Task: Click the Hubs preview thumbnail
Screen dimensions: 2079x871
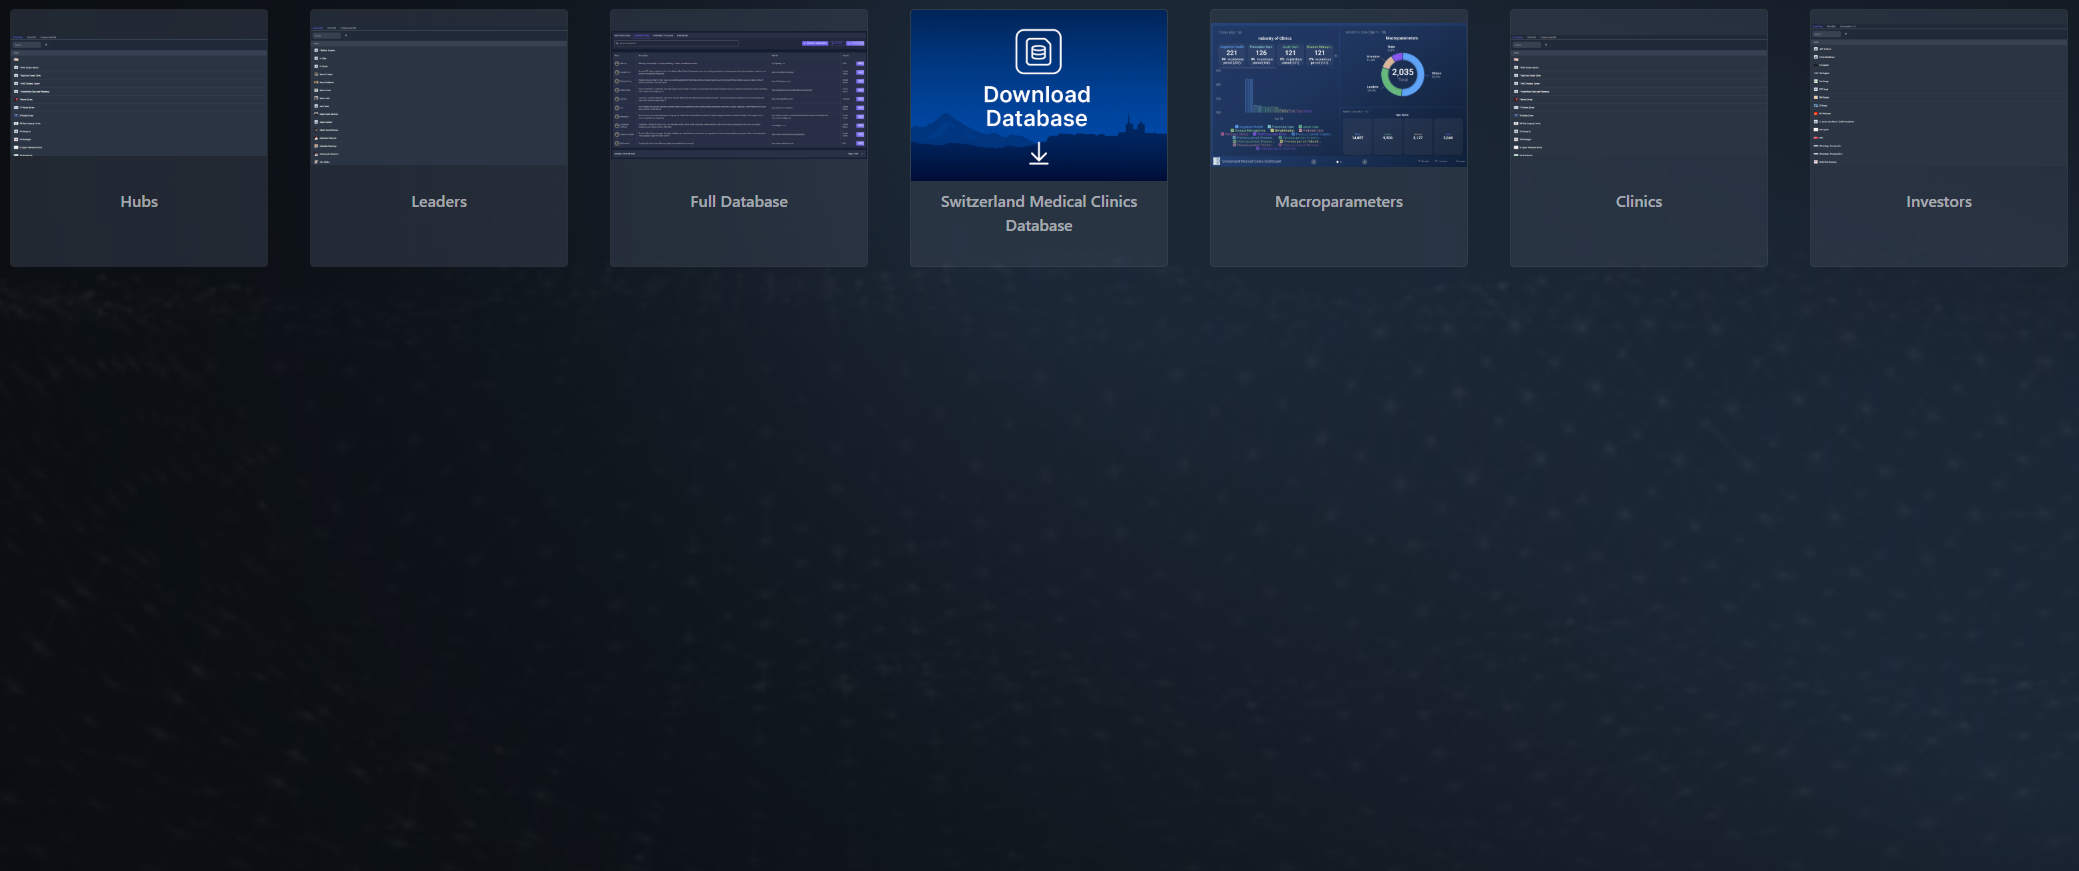Action: (139, 100)
